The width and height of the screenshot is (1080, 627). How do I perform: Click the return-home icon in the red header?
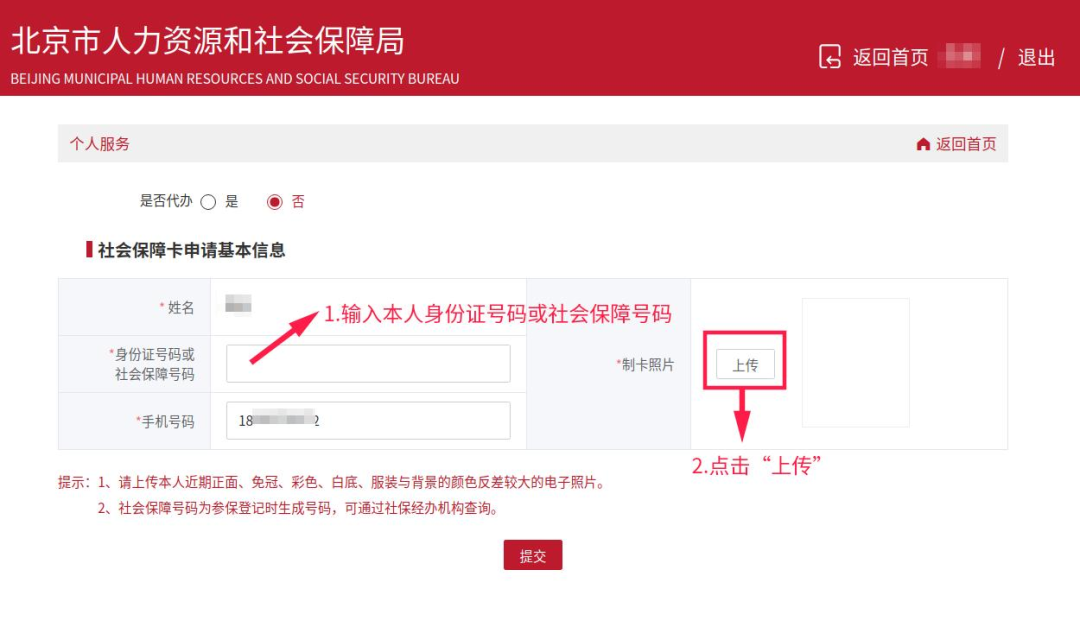[x=830, y=57]
